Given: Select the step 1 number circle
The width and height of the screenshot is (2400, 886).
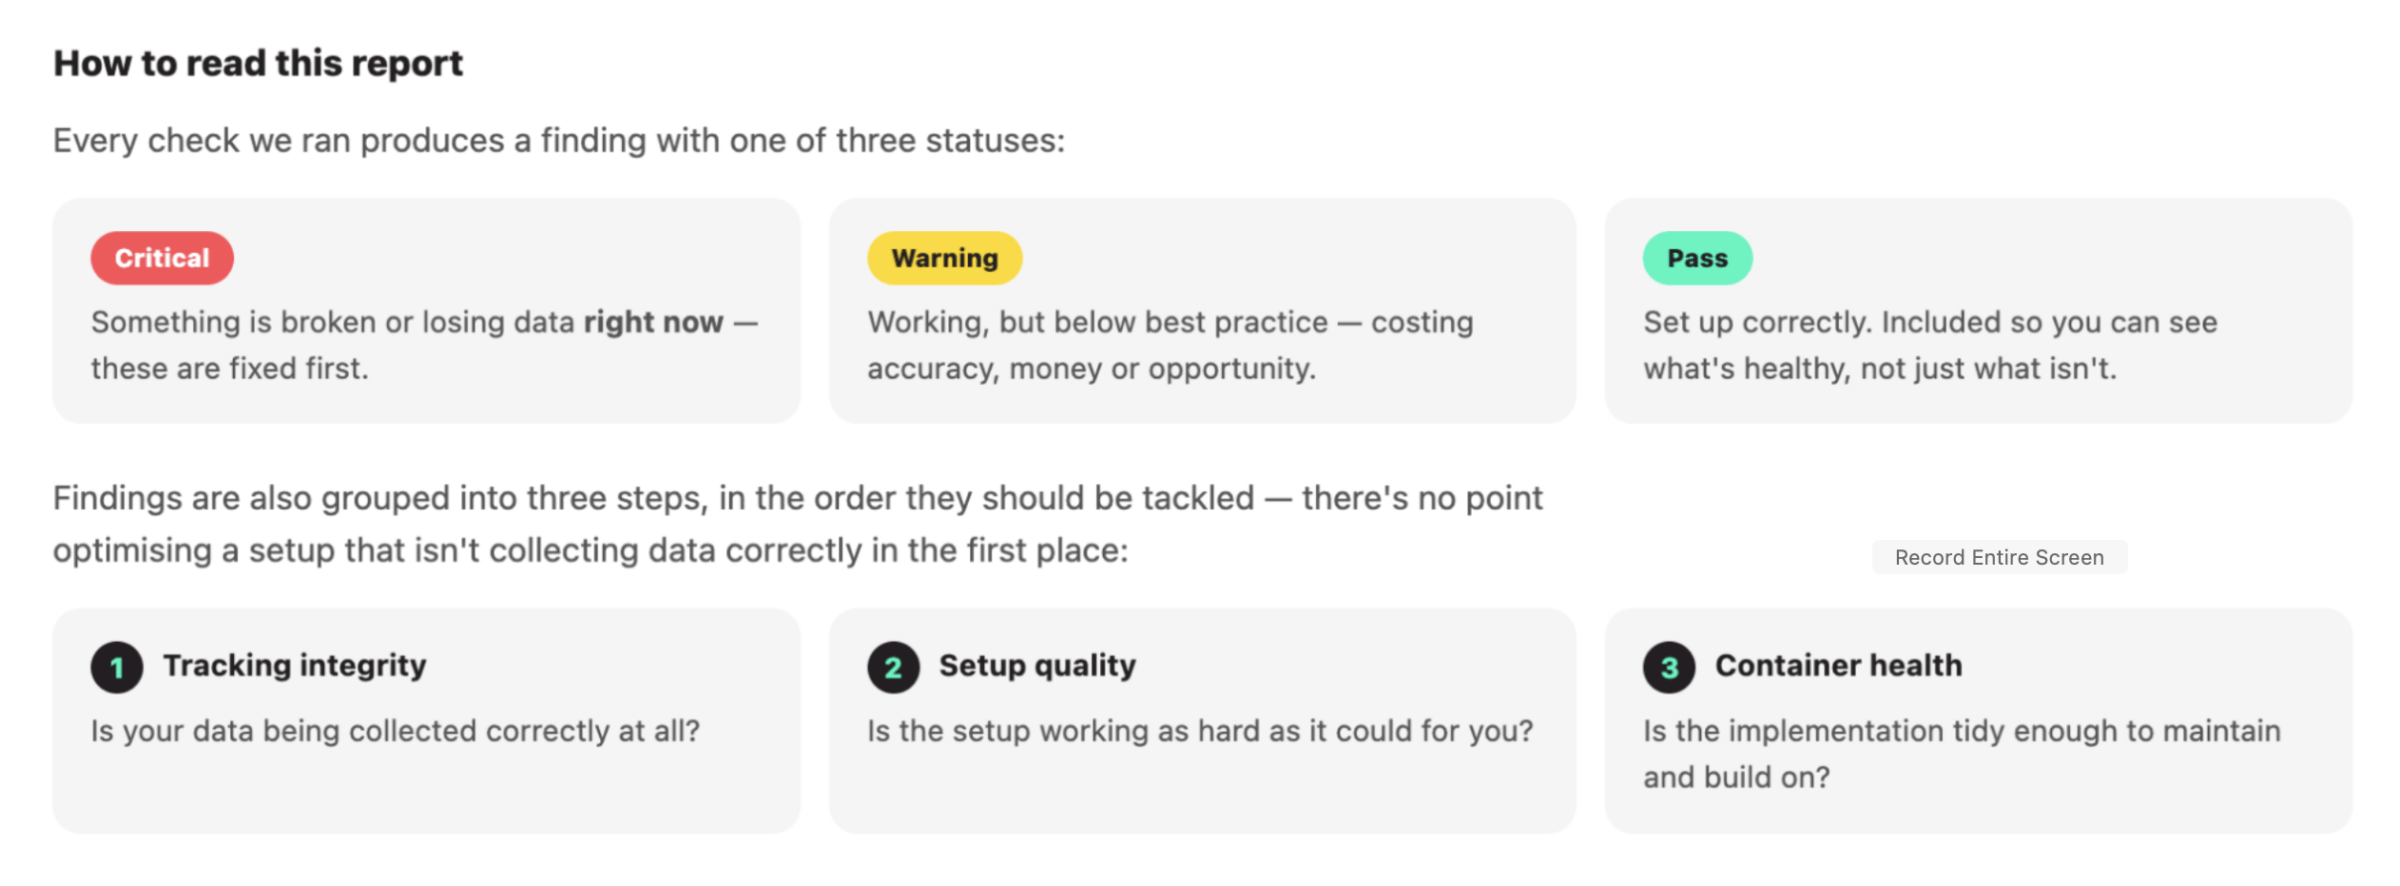Looking at the screenshot, I should coord(117,667).
